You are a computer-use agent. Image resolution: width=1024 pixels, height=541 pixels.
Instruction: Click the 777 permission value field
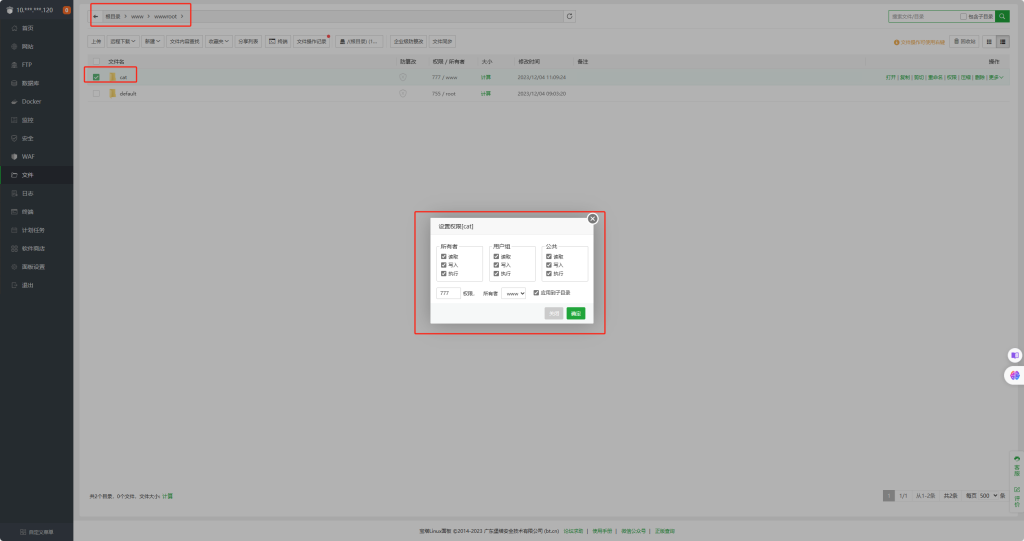(448, 293)
